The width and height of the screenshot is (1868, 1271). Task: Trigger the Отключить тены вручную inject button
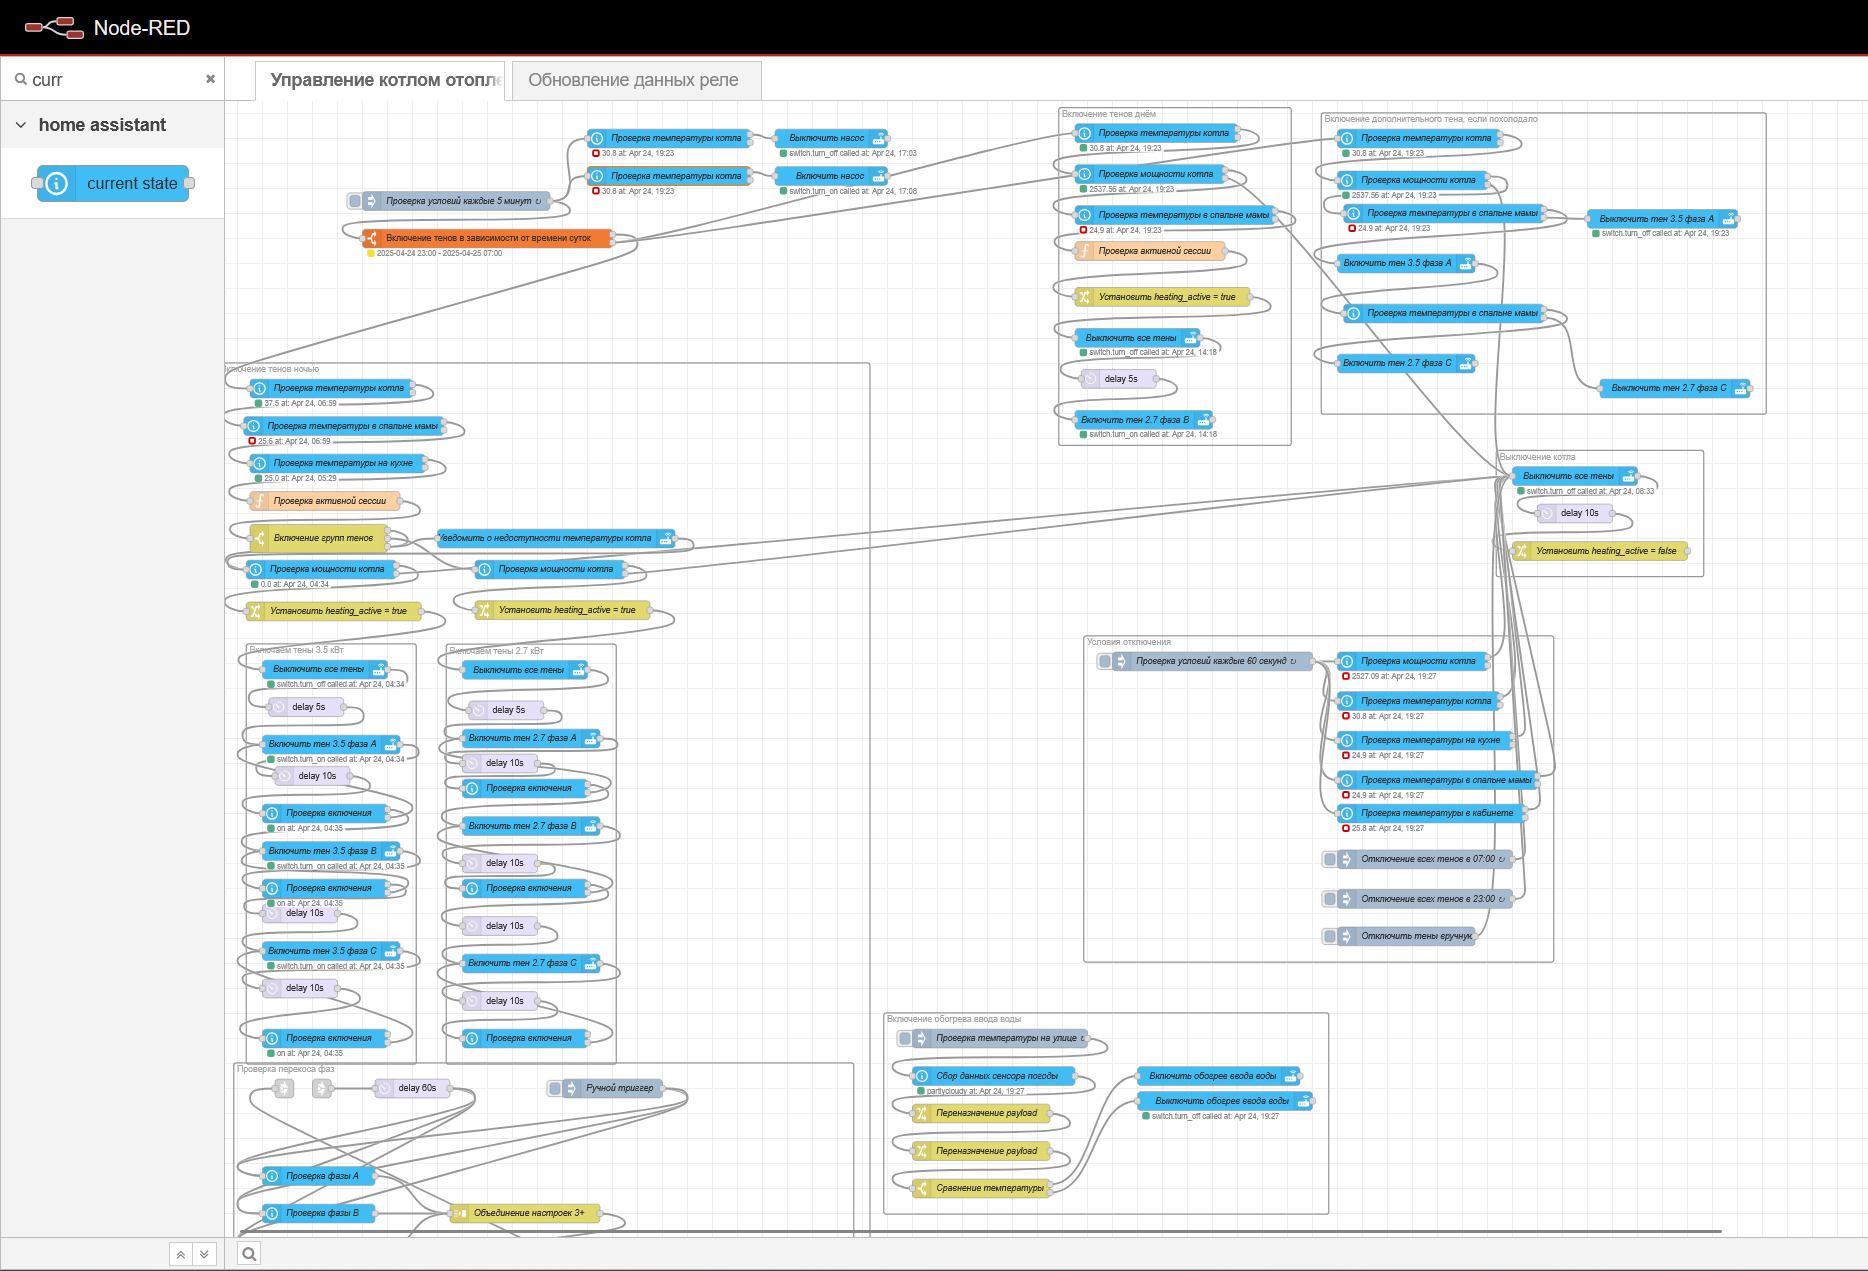tap(1329, 936)
